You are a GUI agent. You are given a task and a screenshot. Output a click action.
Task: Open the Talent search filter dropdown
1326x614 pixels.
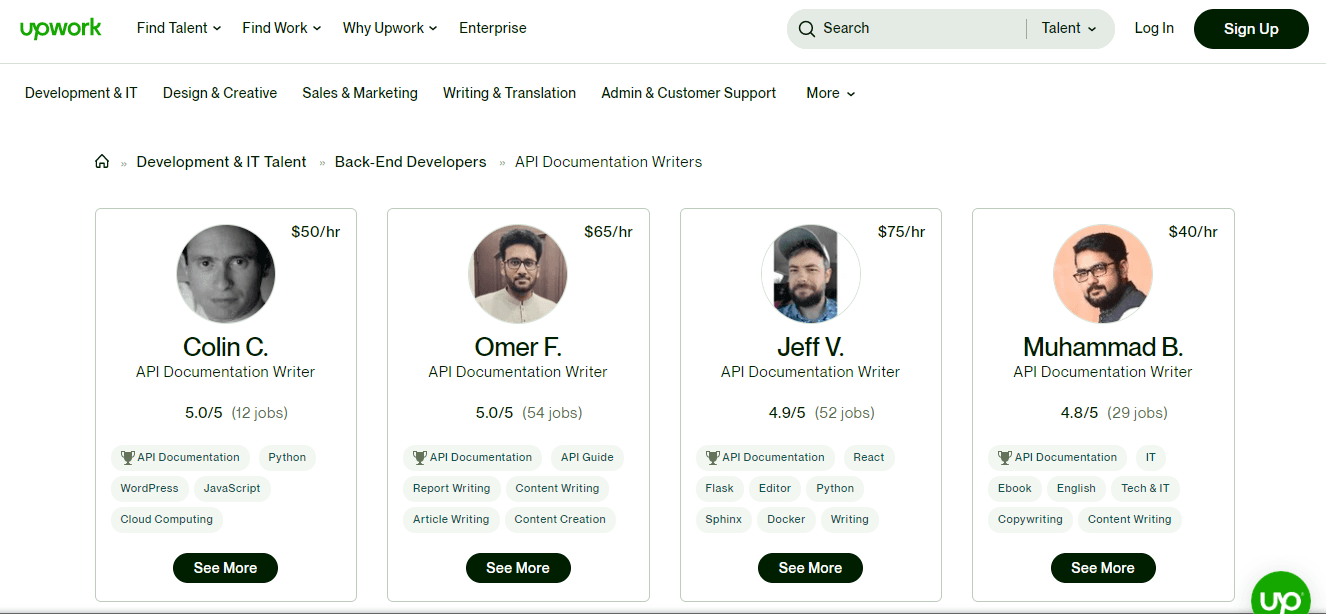[1069, 28]
